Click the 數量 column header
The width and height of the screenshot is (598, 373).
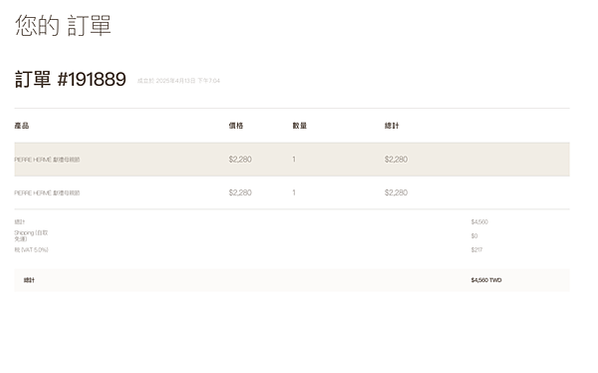pyautogui.click(x=299, y=125)
